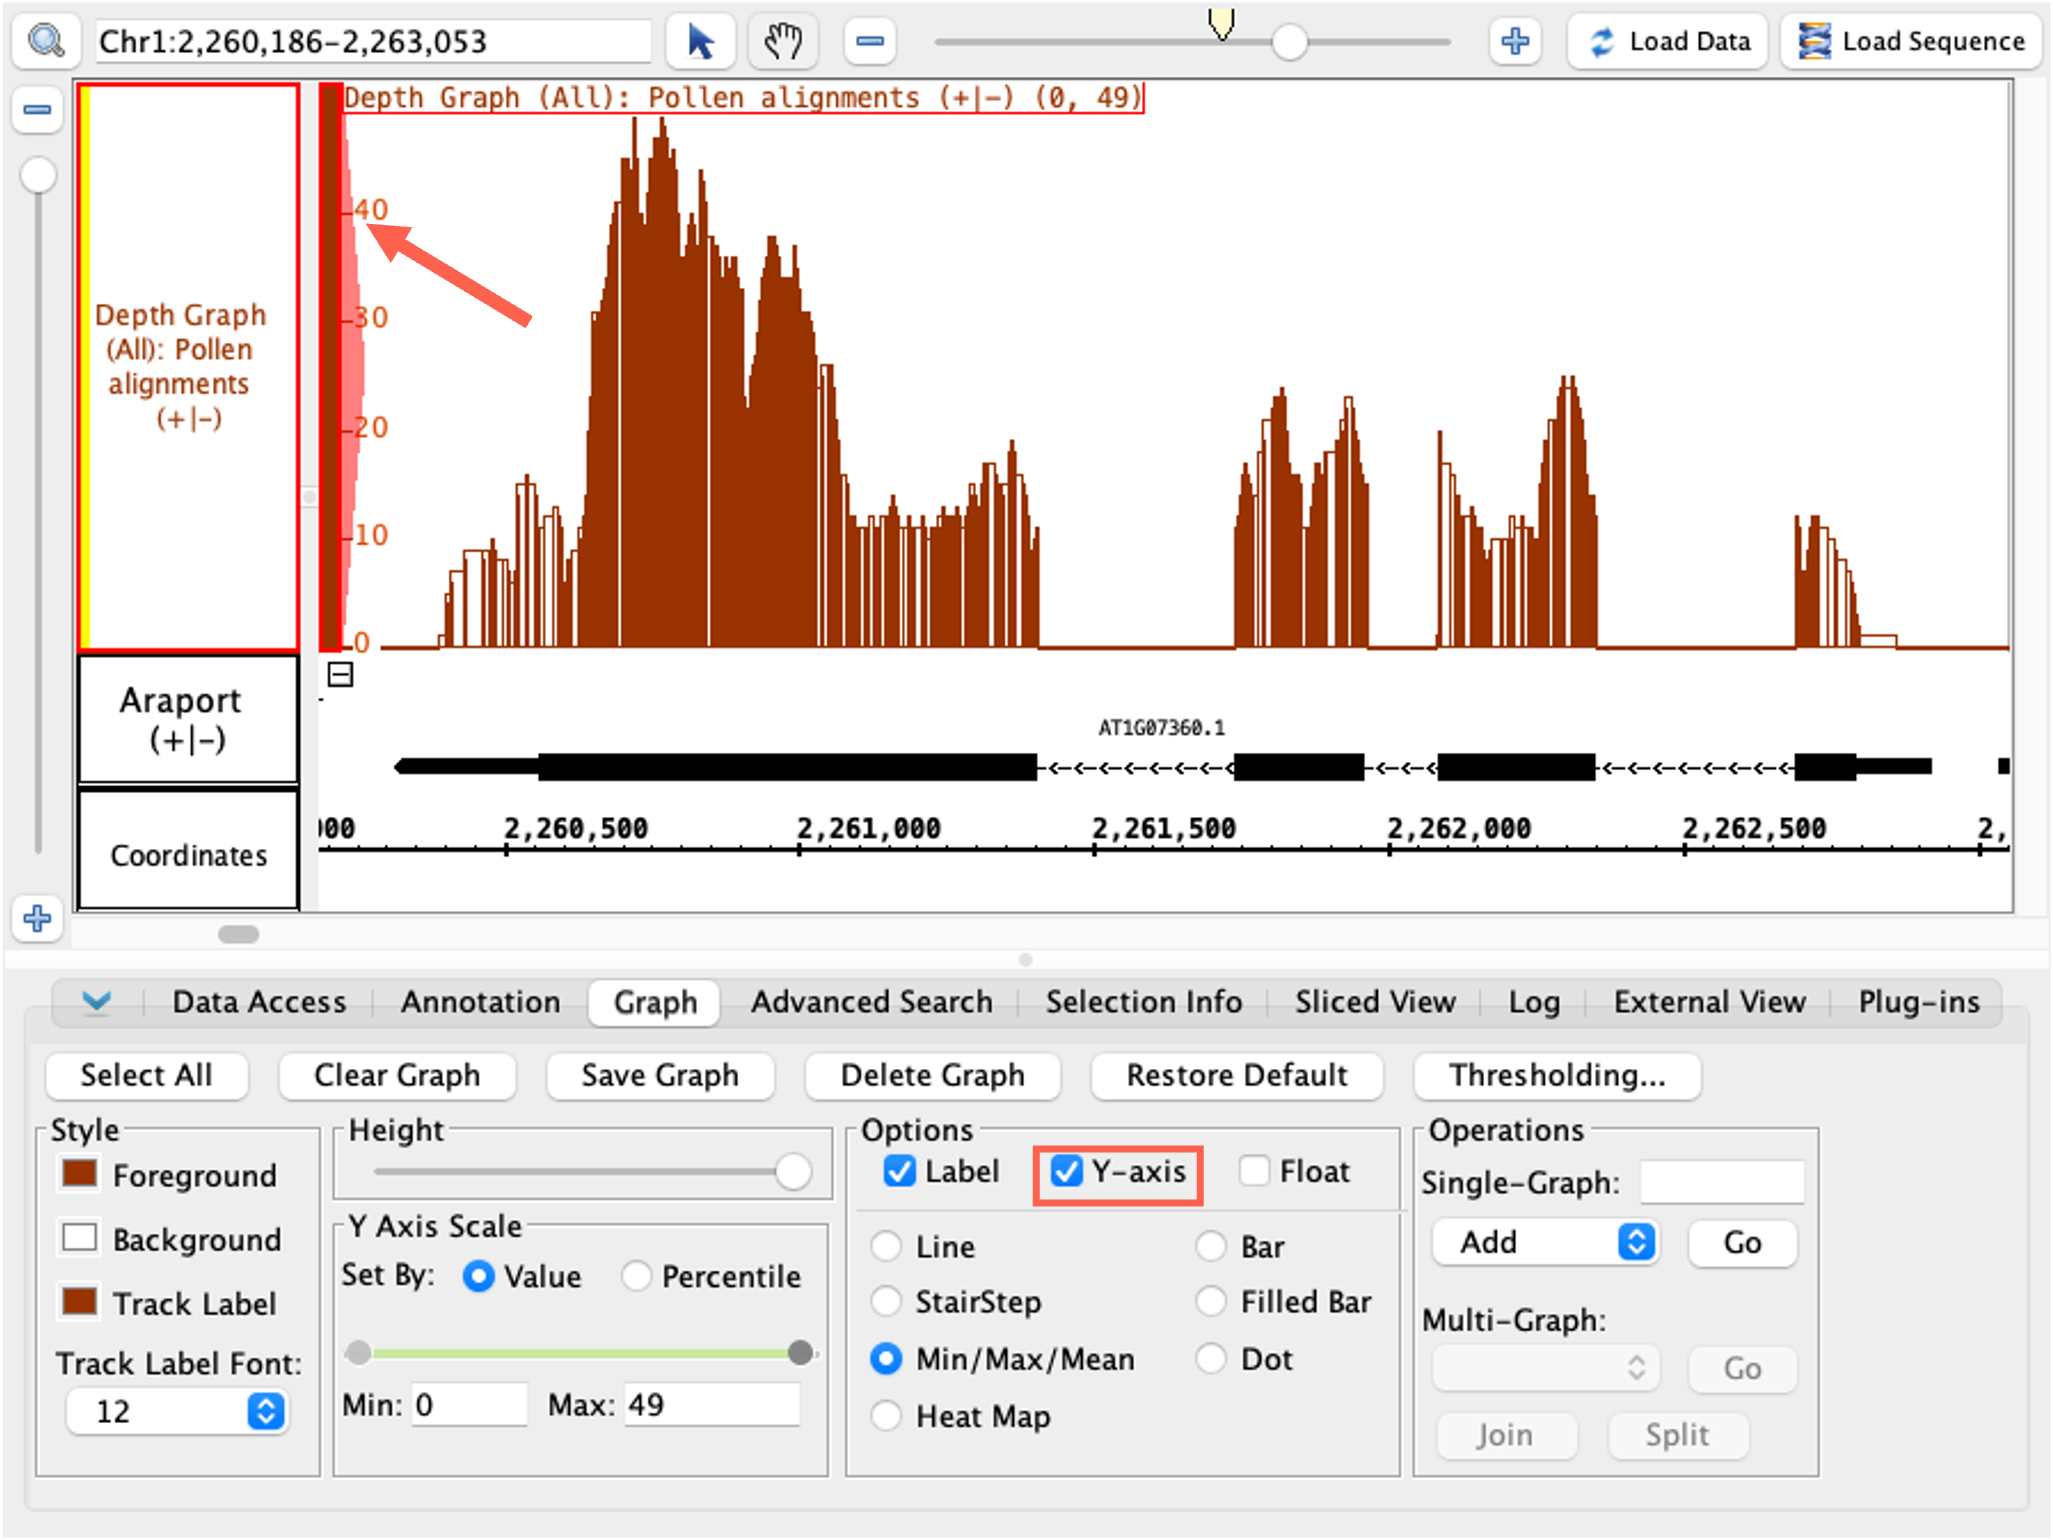Click the Single-Graph Go button
This screenshot has width=2053, height=1540.
[1742, 1243]
